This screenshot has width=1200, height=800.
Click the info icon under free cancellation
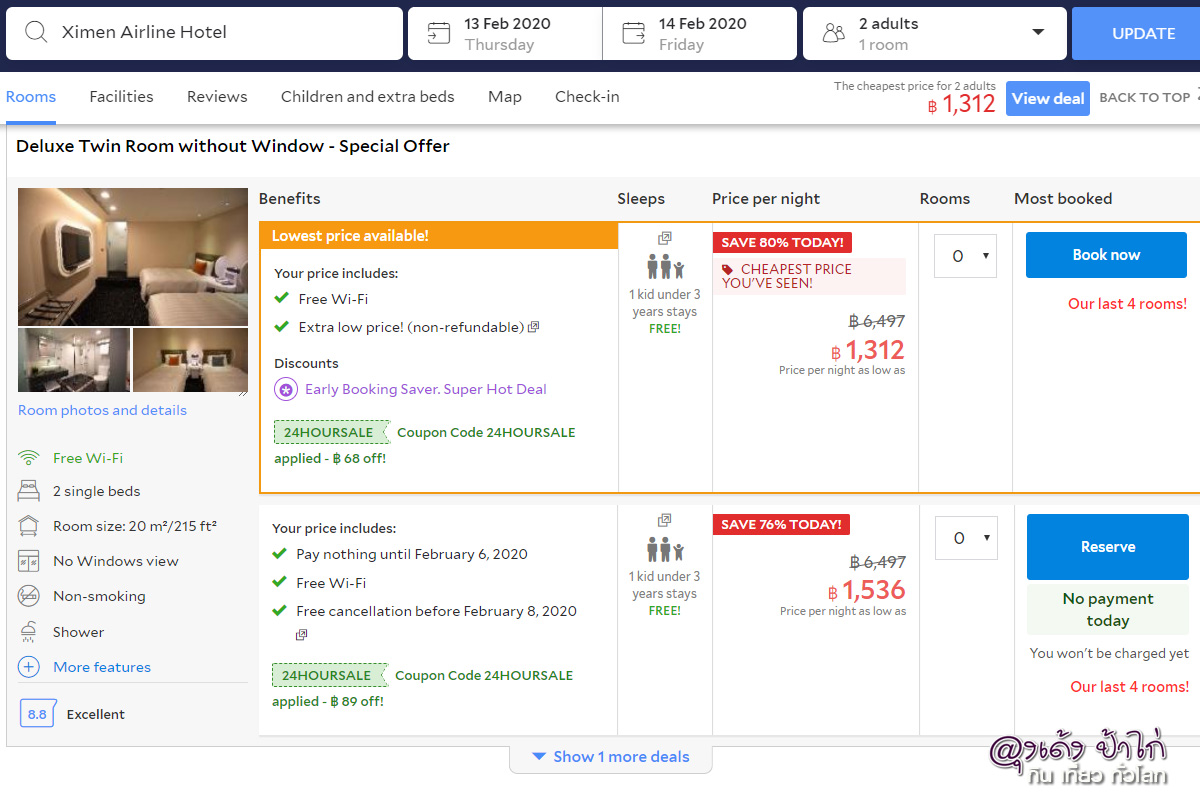coord(302,635)
